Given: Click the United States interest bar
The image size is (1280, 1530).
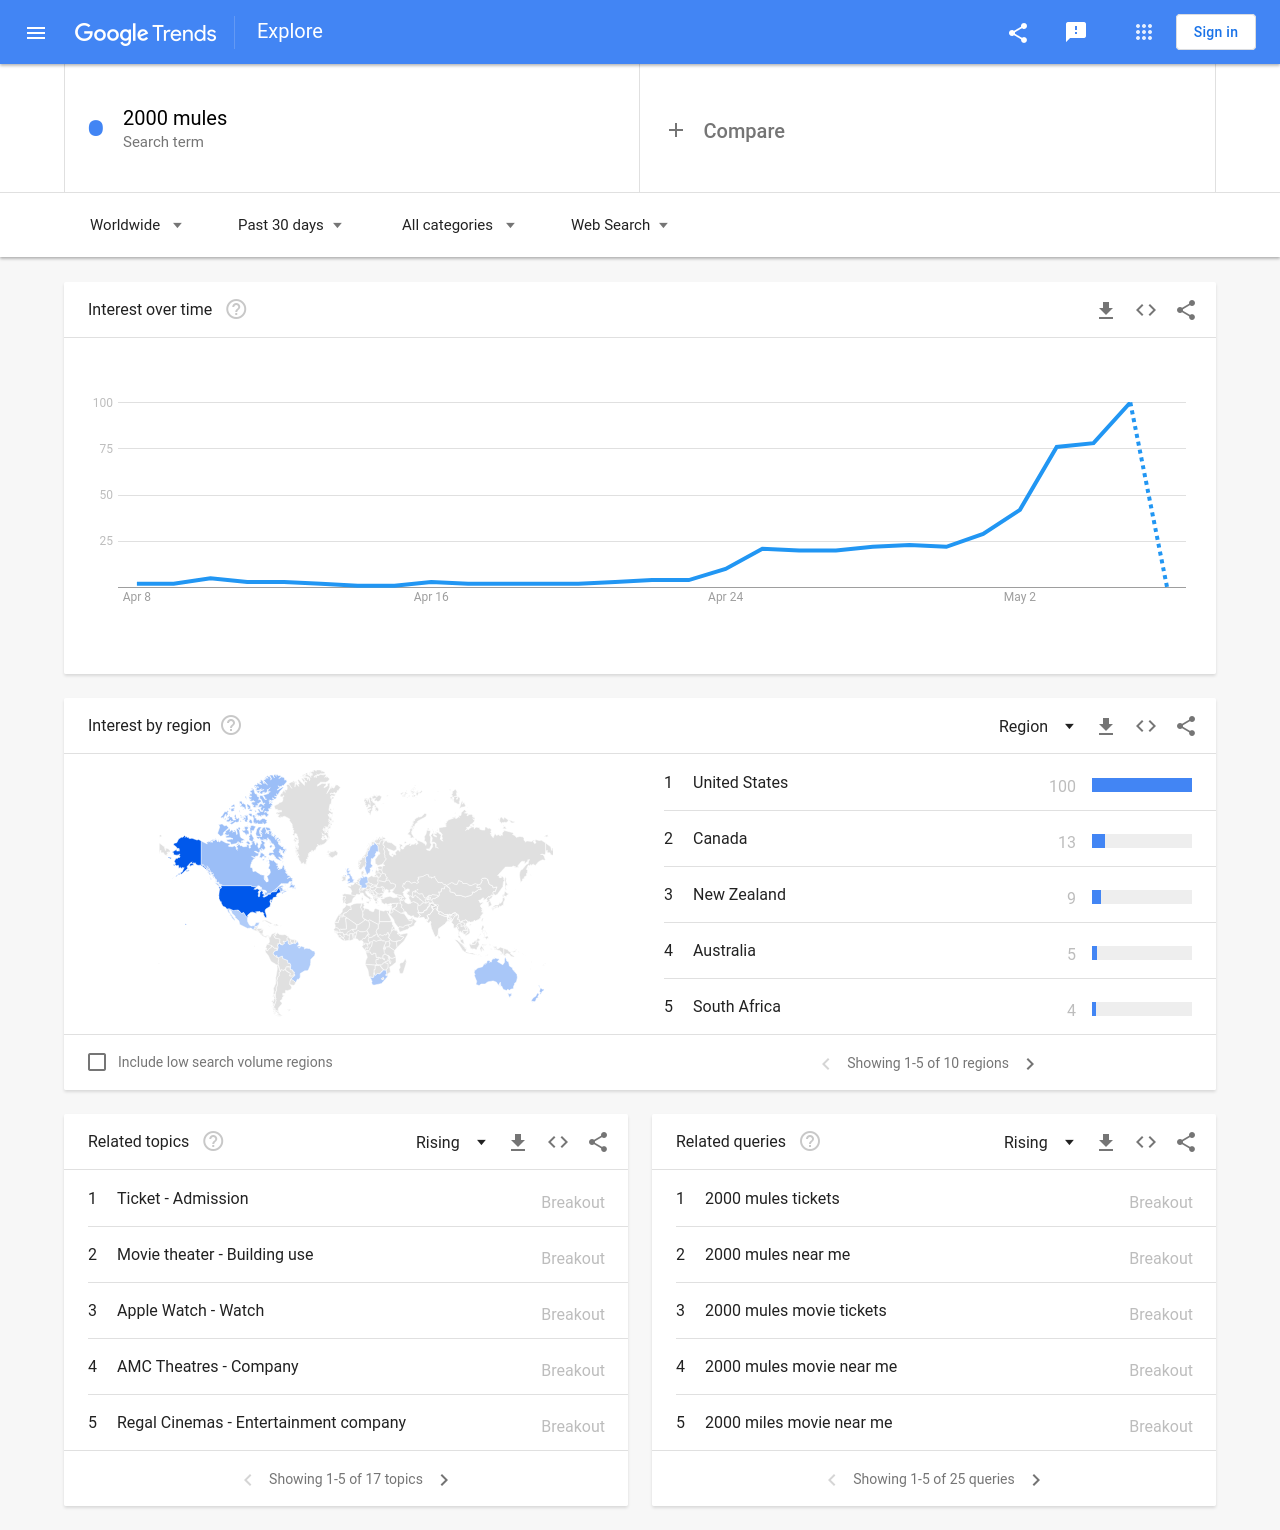Looking at the screenshot, I should [1142, 785].
